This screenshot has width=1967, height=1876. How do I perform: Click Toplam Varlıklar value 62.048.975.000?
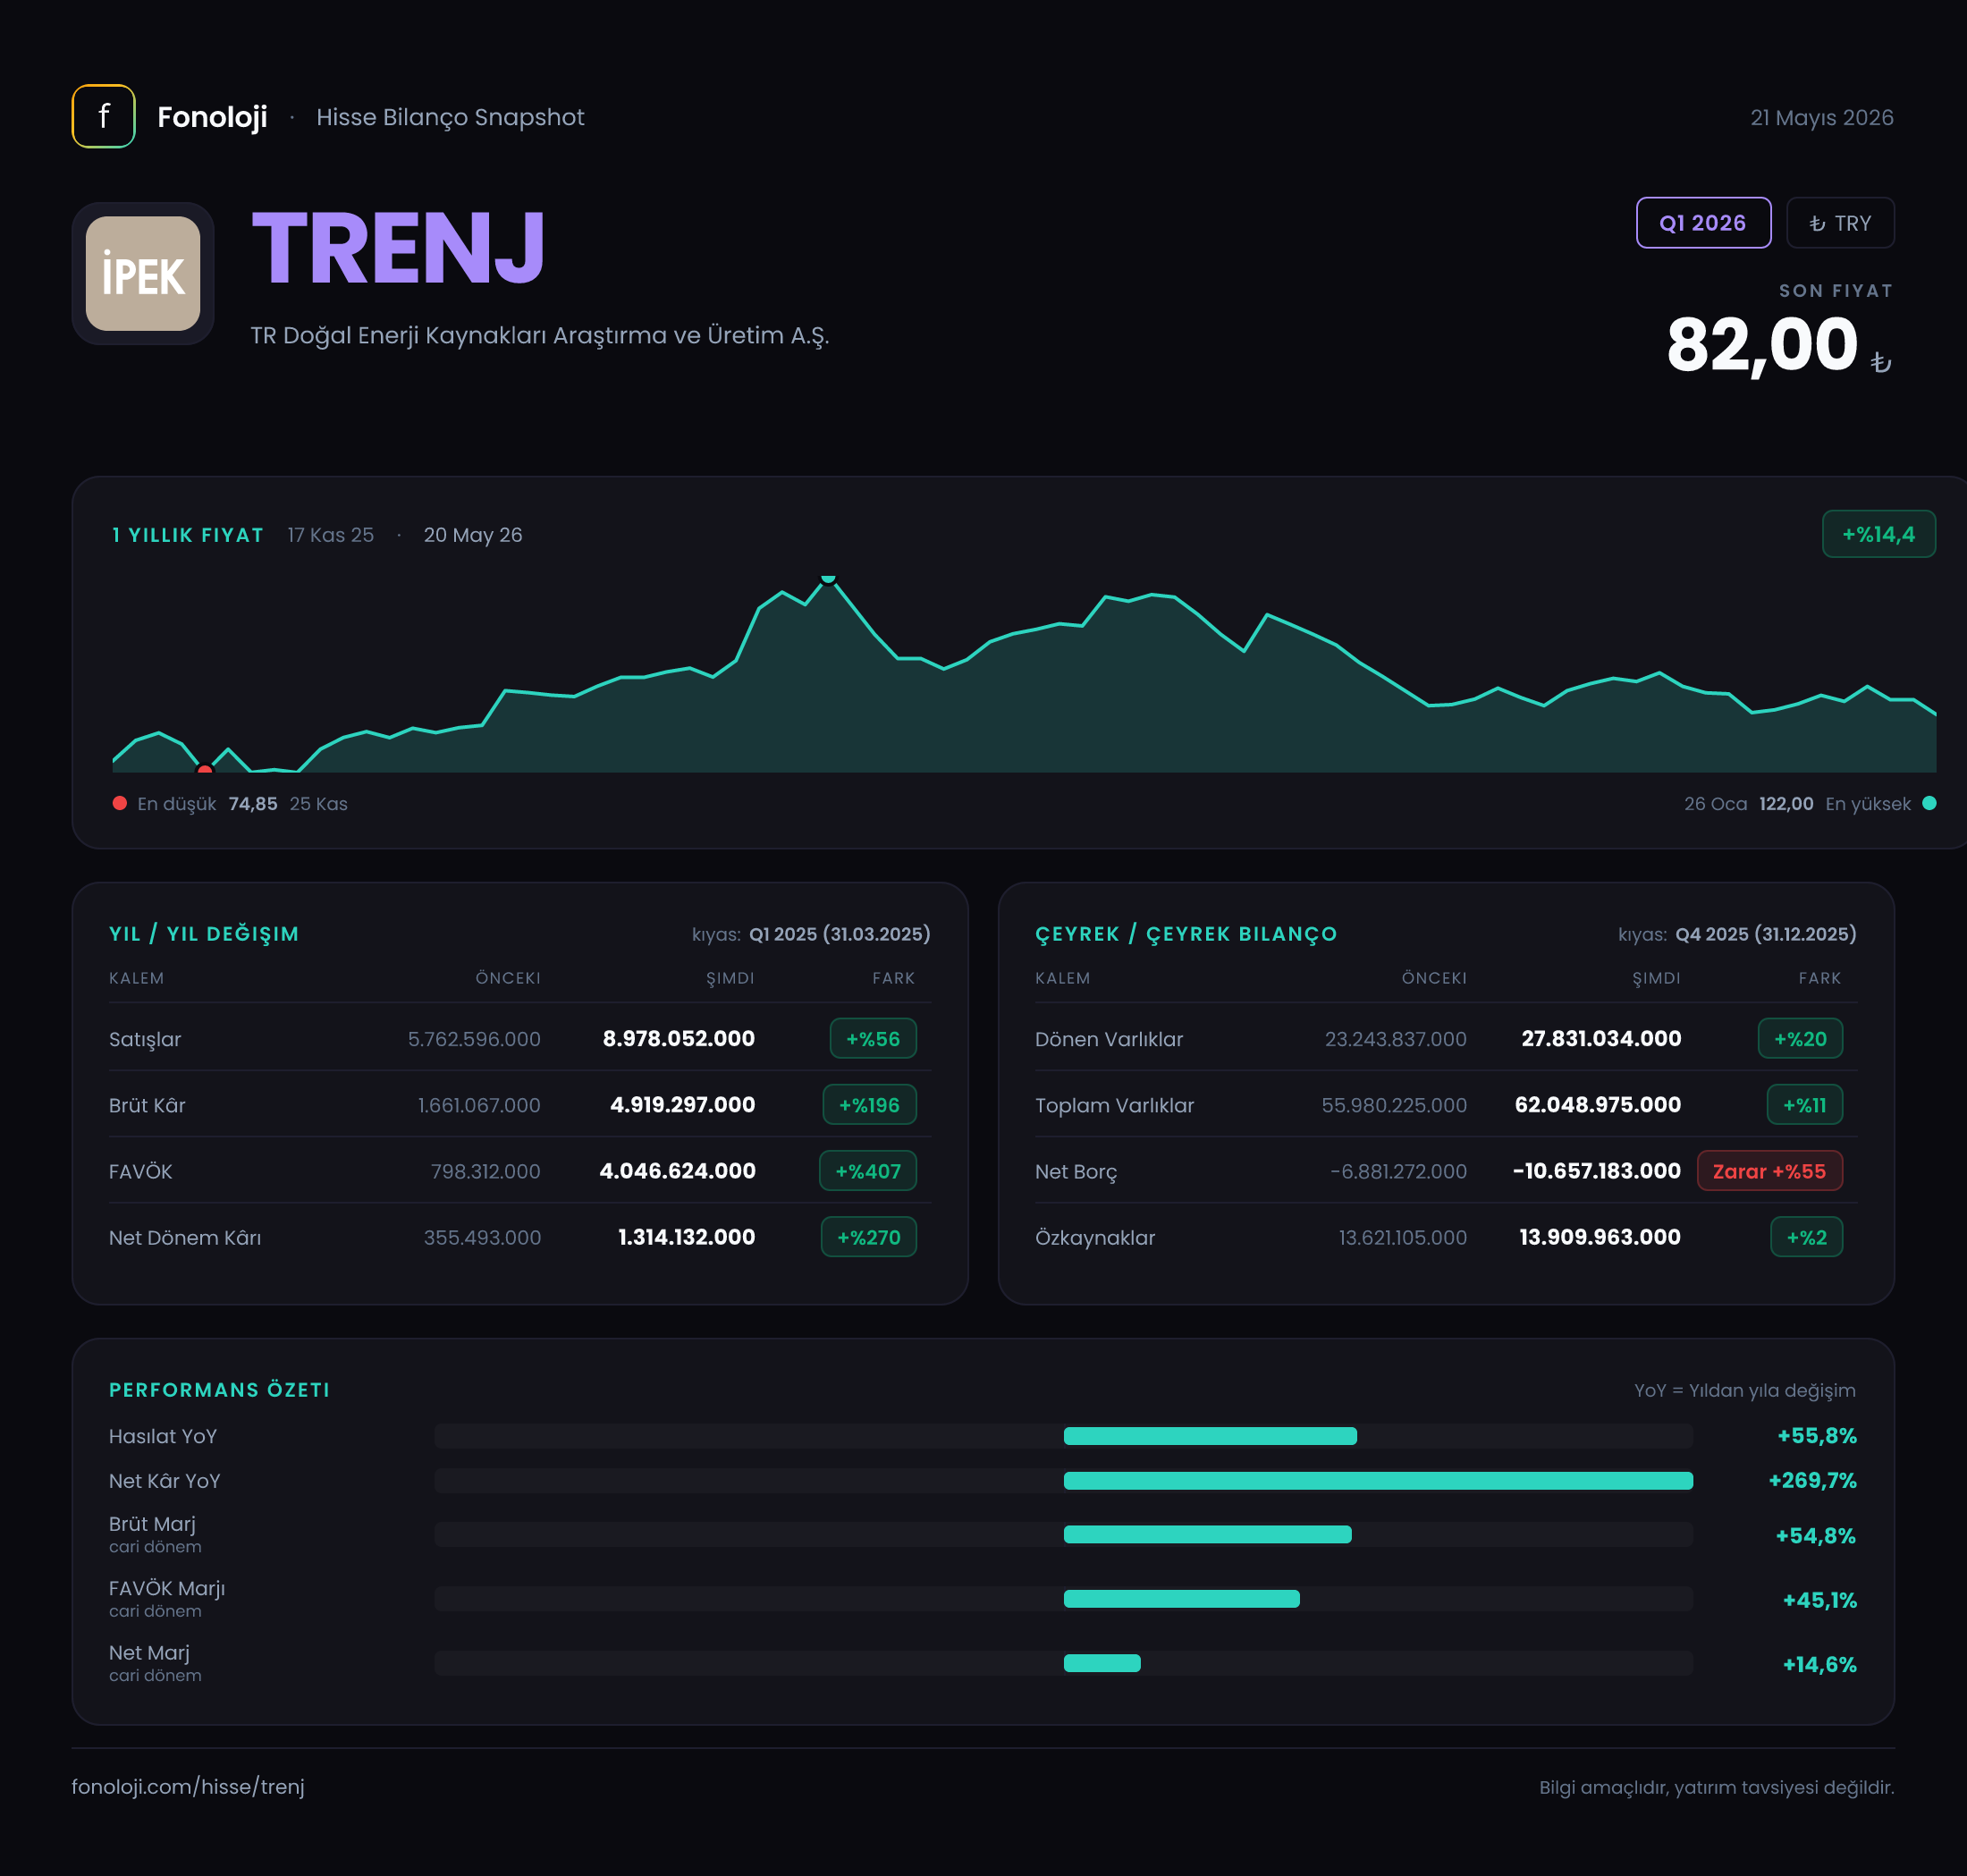1598,1104
